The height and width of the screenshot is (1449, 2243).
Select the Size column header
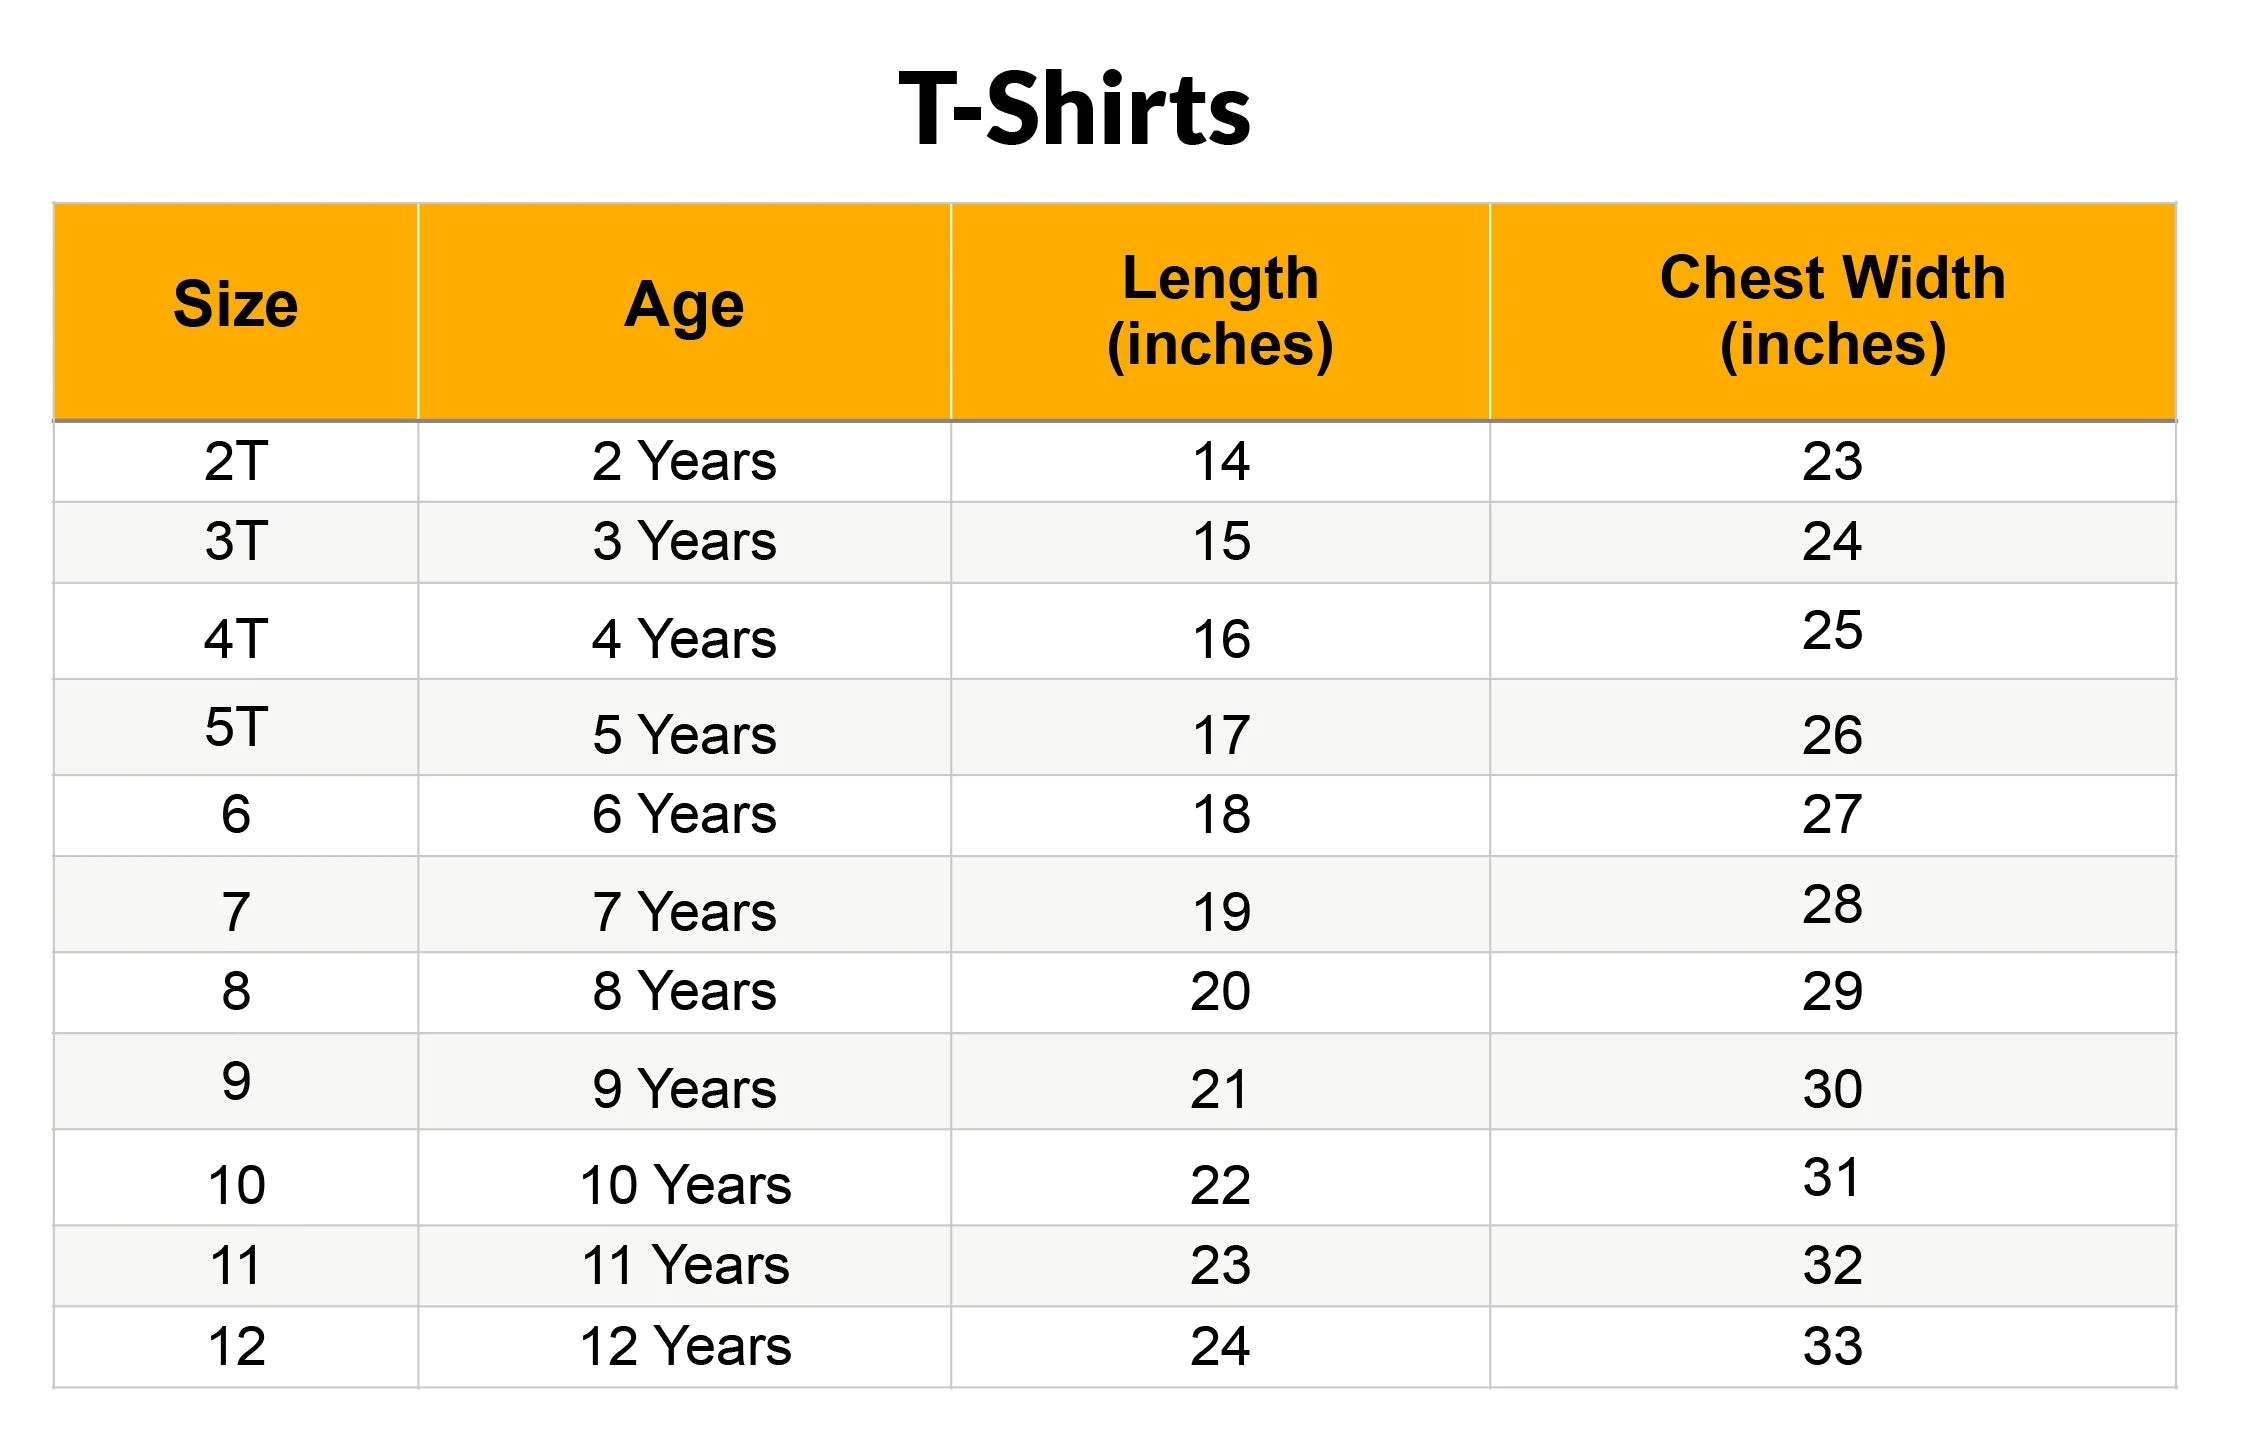pos(236,311)
